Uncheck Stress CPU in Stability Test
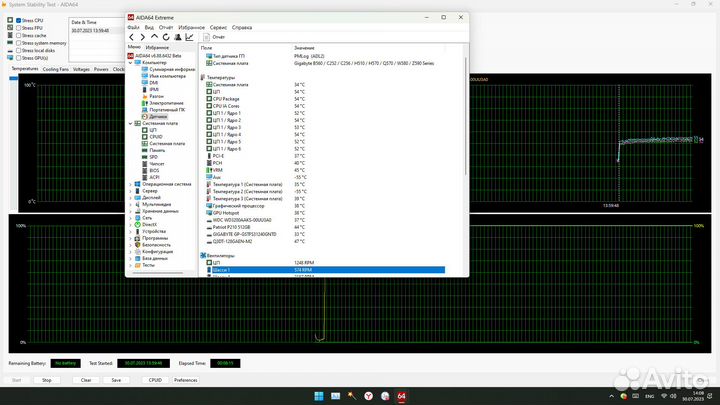 (x=18, y=21)
